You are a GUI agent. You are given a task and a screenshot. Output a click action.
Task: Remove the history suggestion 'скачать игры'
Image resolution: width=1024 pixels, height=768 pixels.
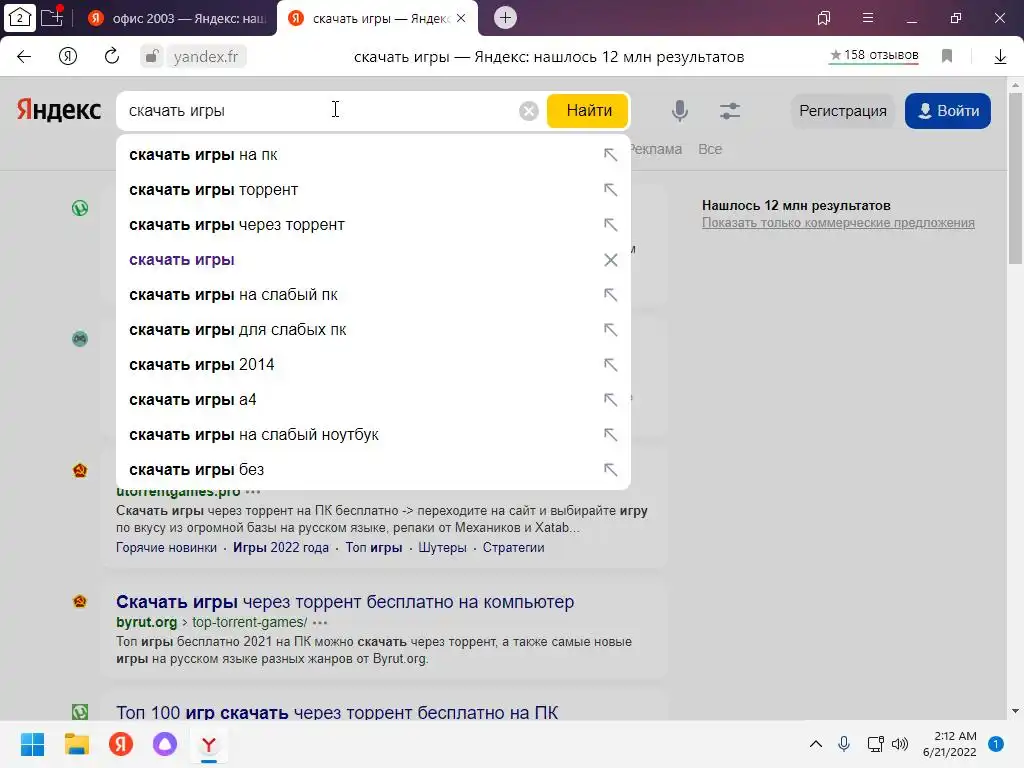click(x=611, y=260)
